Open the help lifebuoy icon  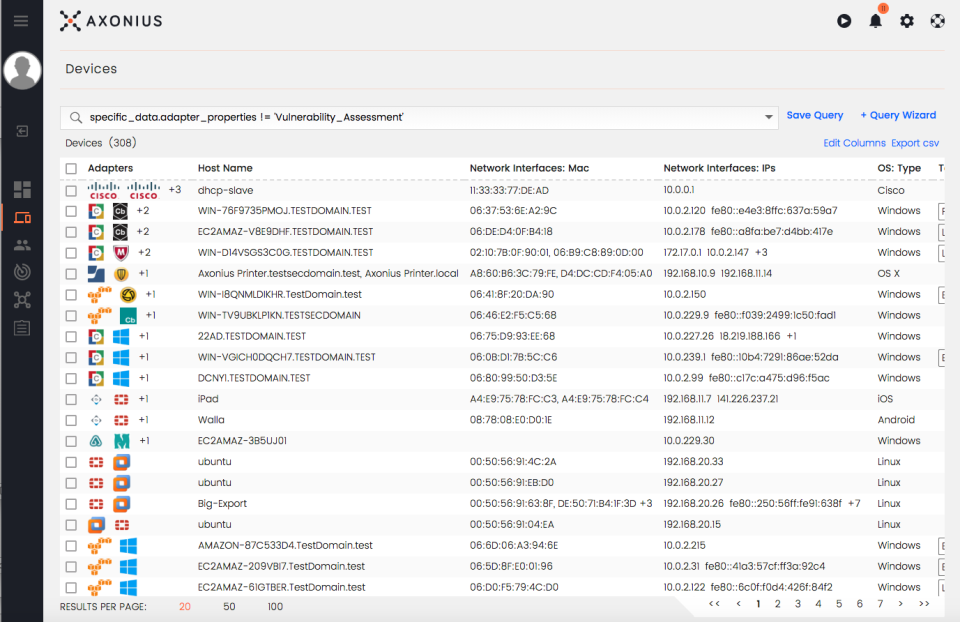(937, 21)
